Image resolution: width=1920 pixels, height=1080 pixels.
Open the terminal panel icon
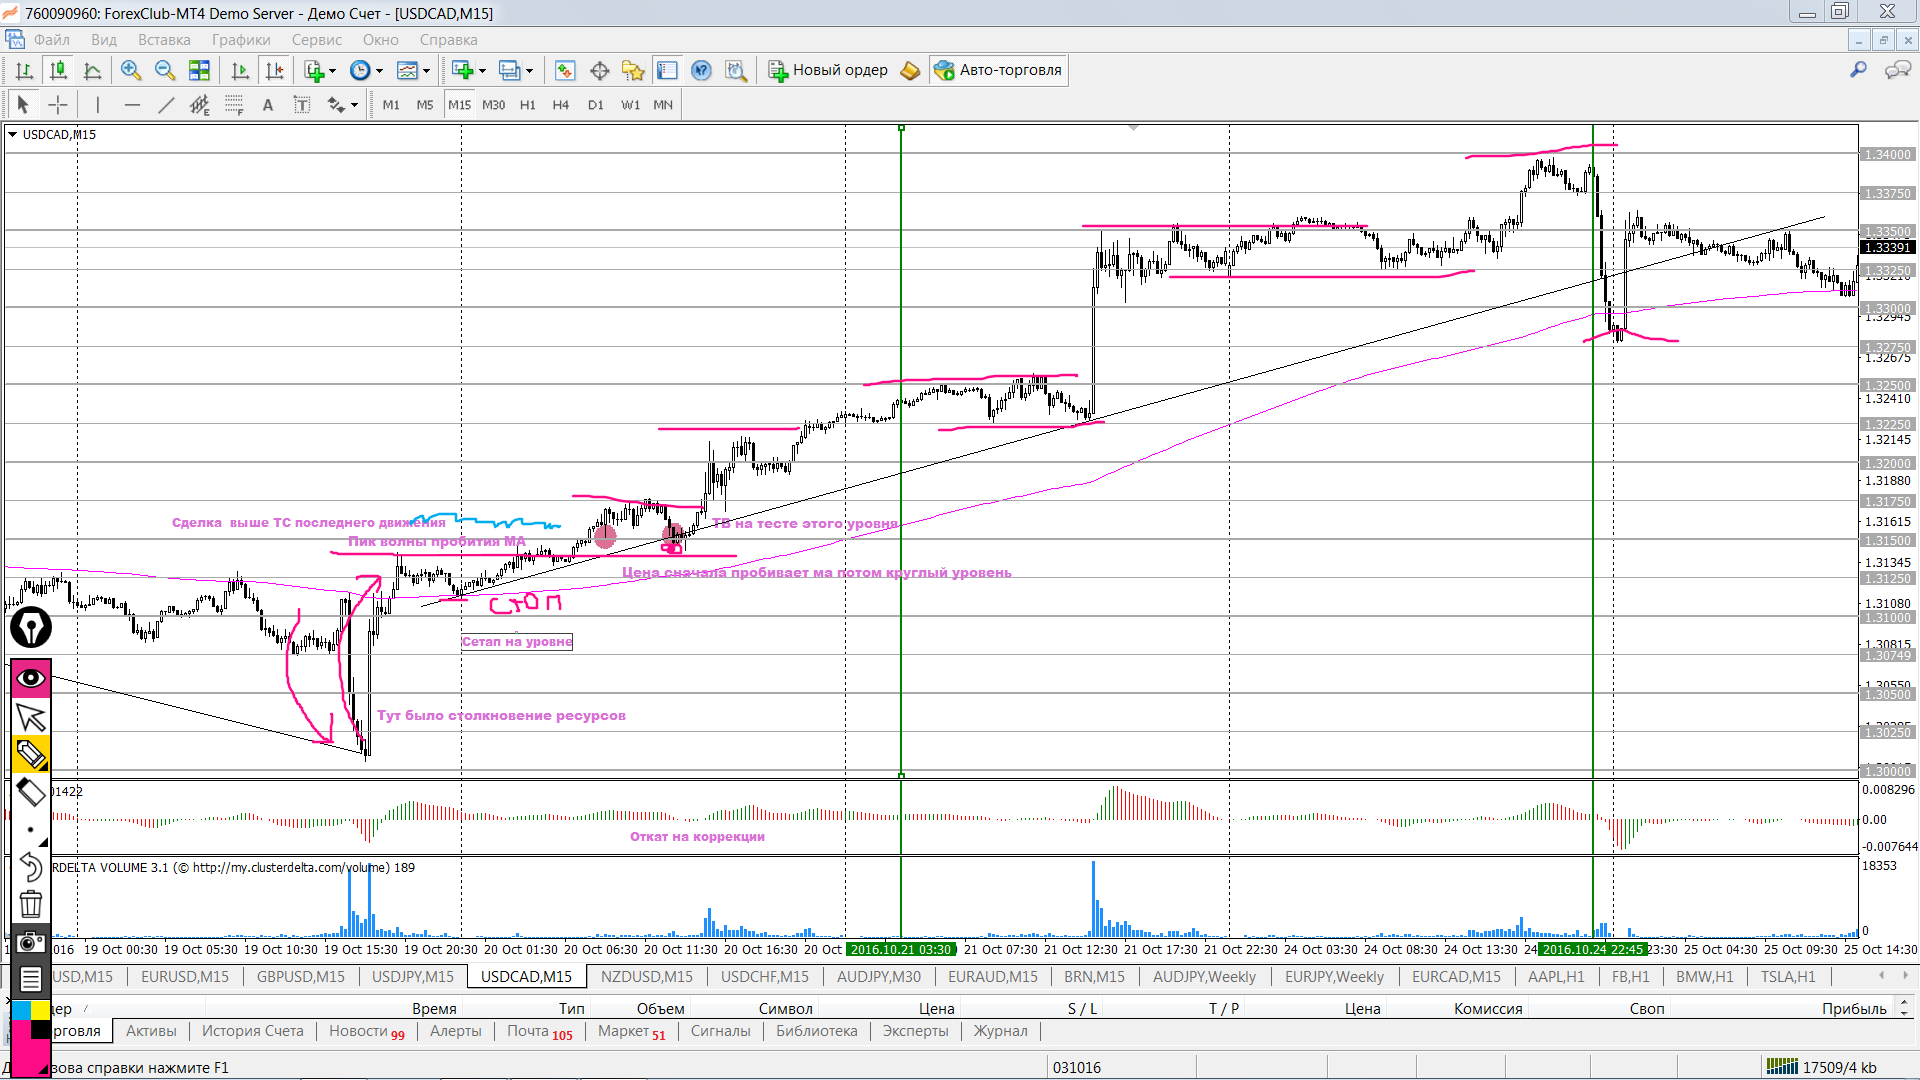coord(667,70)
